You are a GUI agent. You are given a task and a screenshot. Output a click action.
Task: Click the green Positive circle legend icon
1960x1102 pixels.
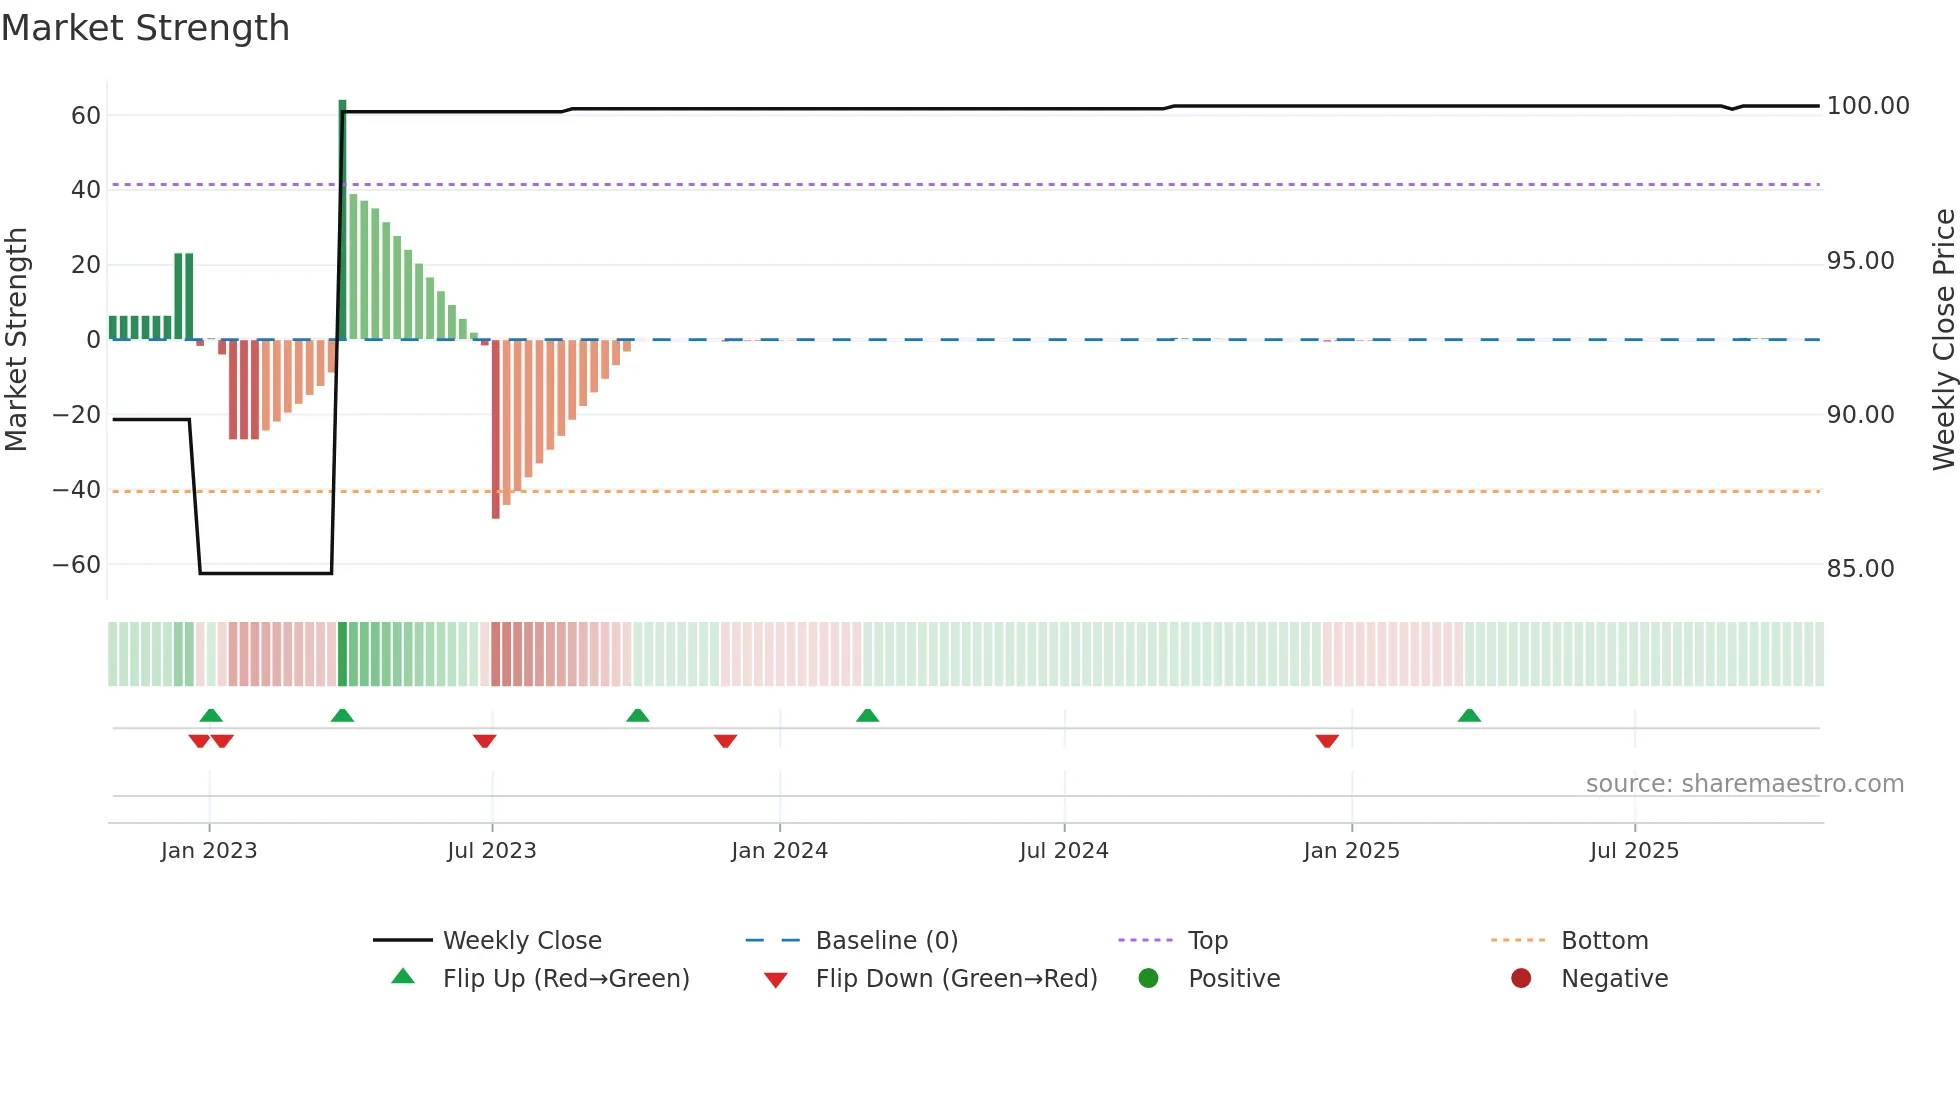[1148, 978]
